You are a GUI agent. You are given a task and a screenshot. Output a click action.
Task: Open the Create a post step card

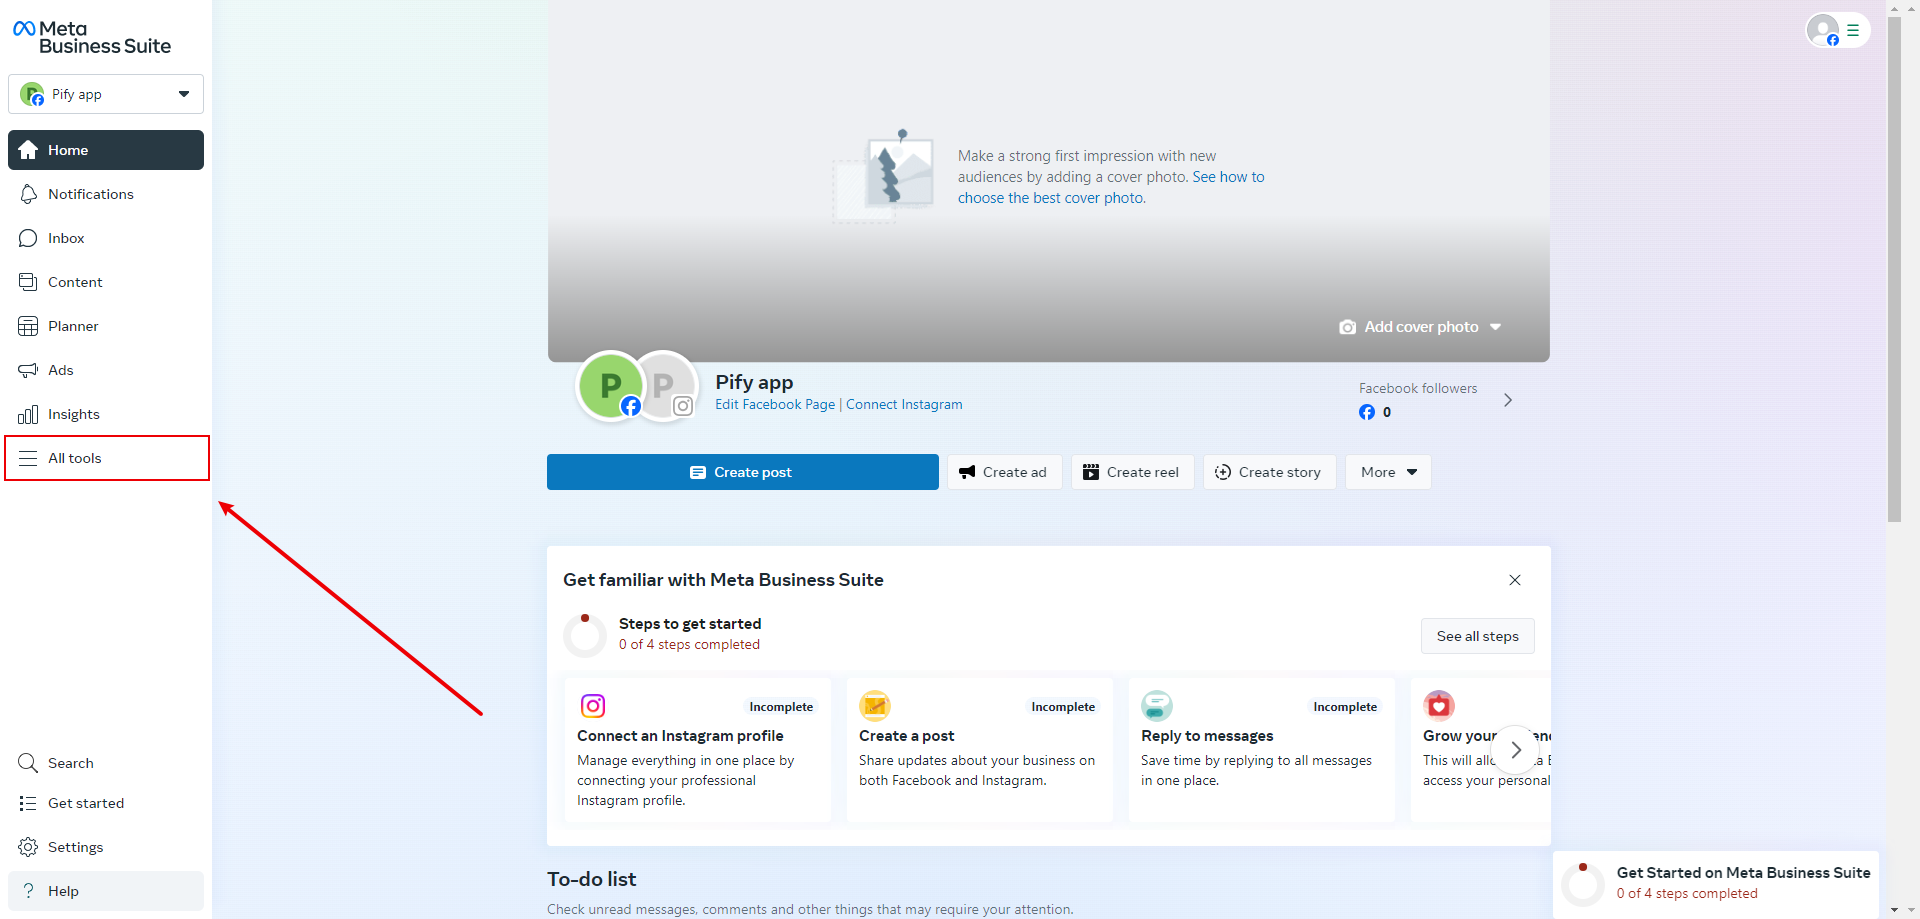980,750
